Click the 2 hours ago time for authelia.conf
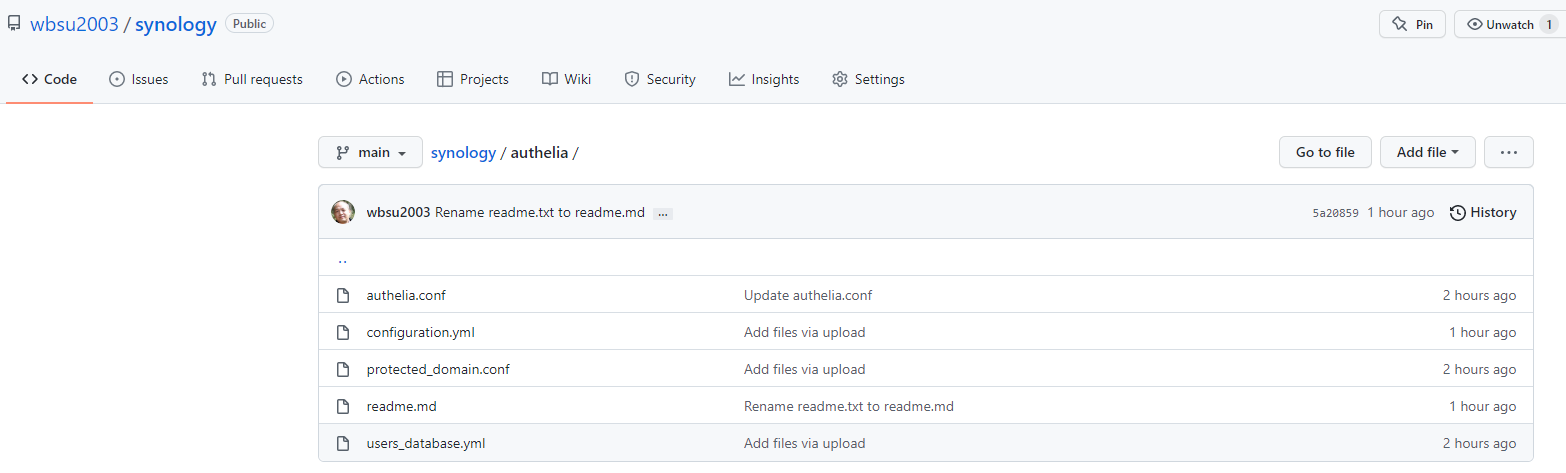The image size is (1566, 473). click(x=1479, y=295)
